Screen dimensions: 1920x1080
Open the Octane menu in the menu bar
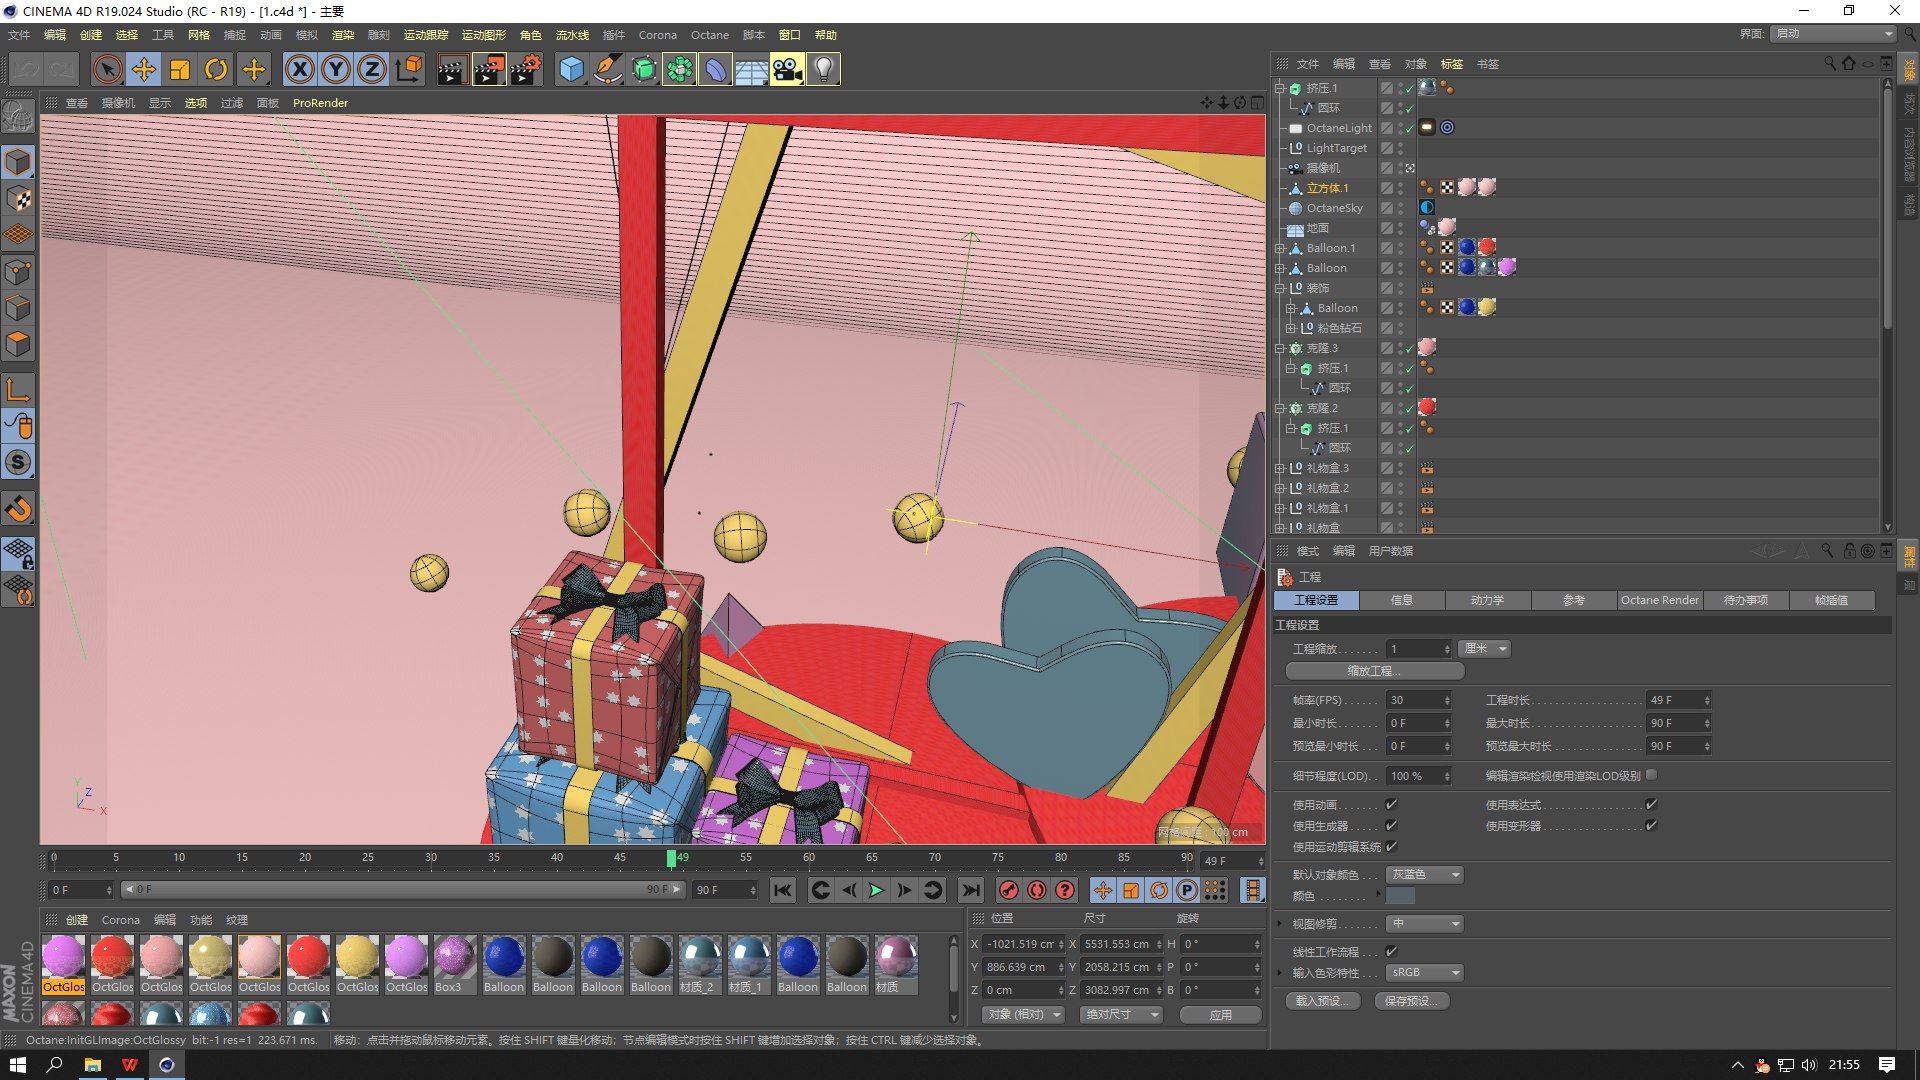[710, 35]
